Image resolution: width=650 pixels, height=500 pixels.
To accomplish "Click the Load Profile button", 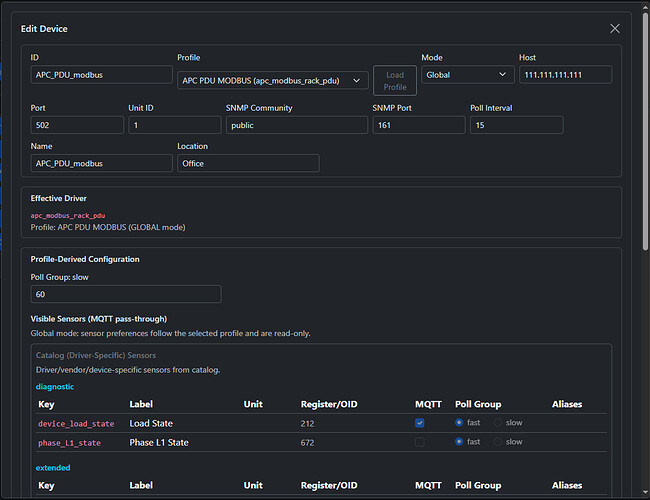I will point(395,81).
